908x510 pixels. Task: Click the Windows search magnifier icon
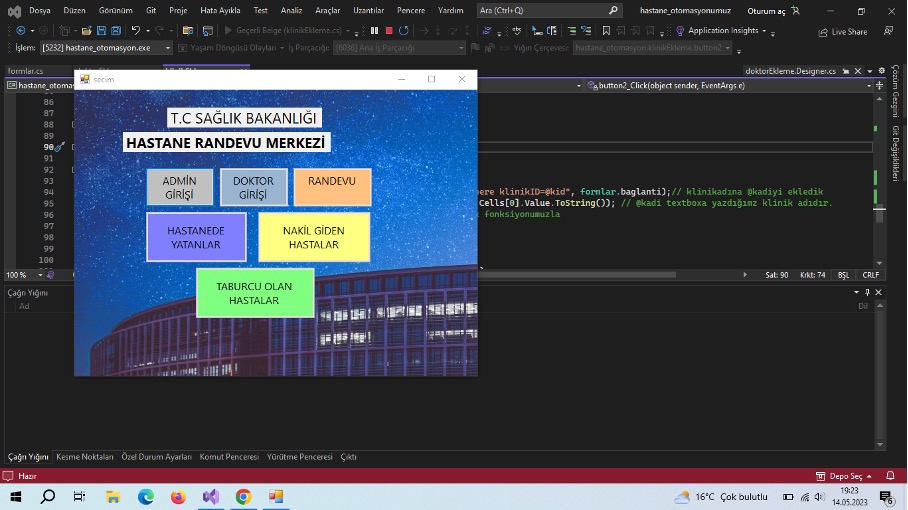pyautogui.click(x=47, y=496)
